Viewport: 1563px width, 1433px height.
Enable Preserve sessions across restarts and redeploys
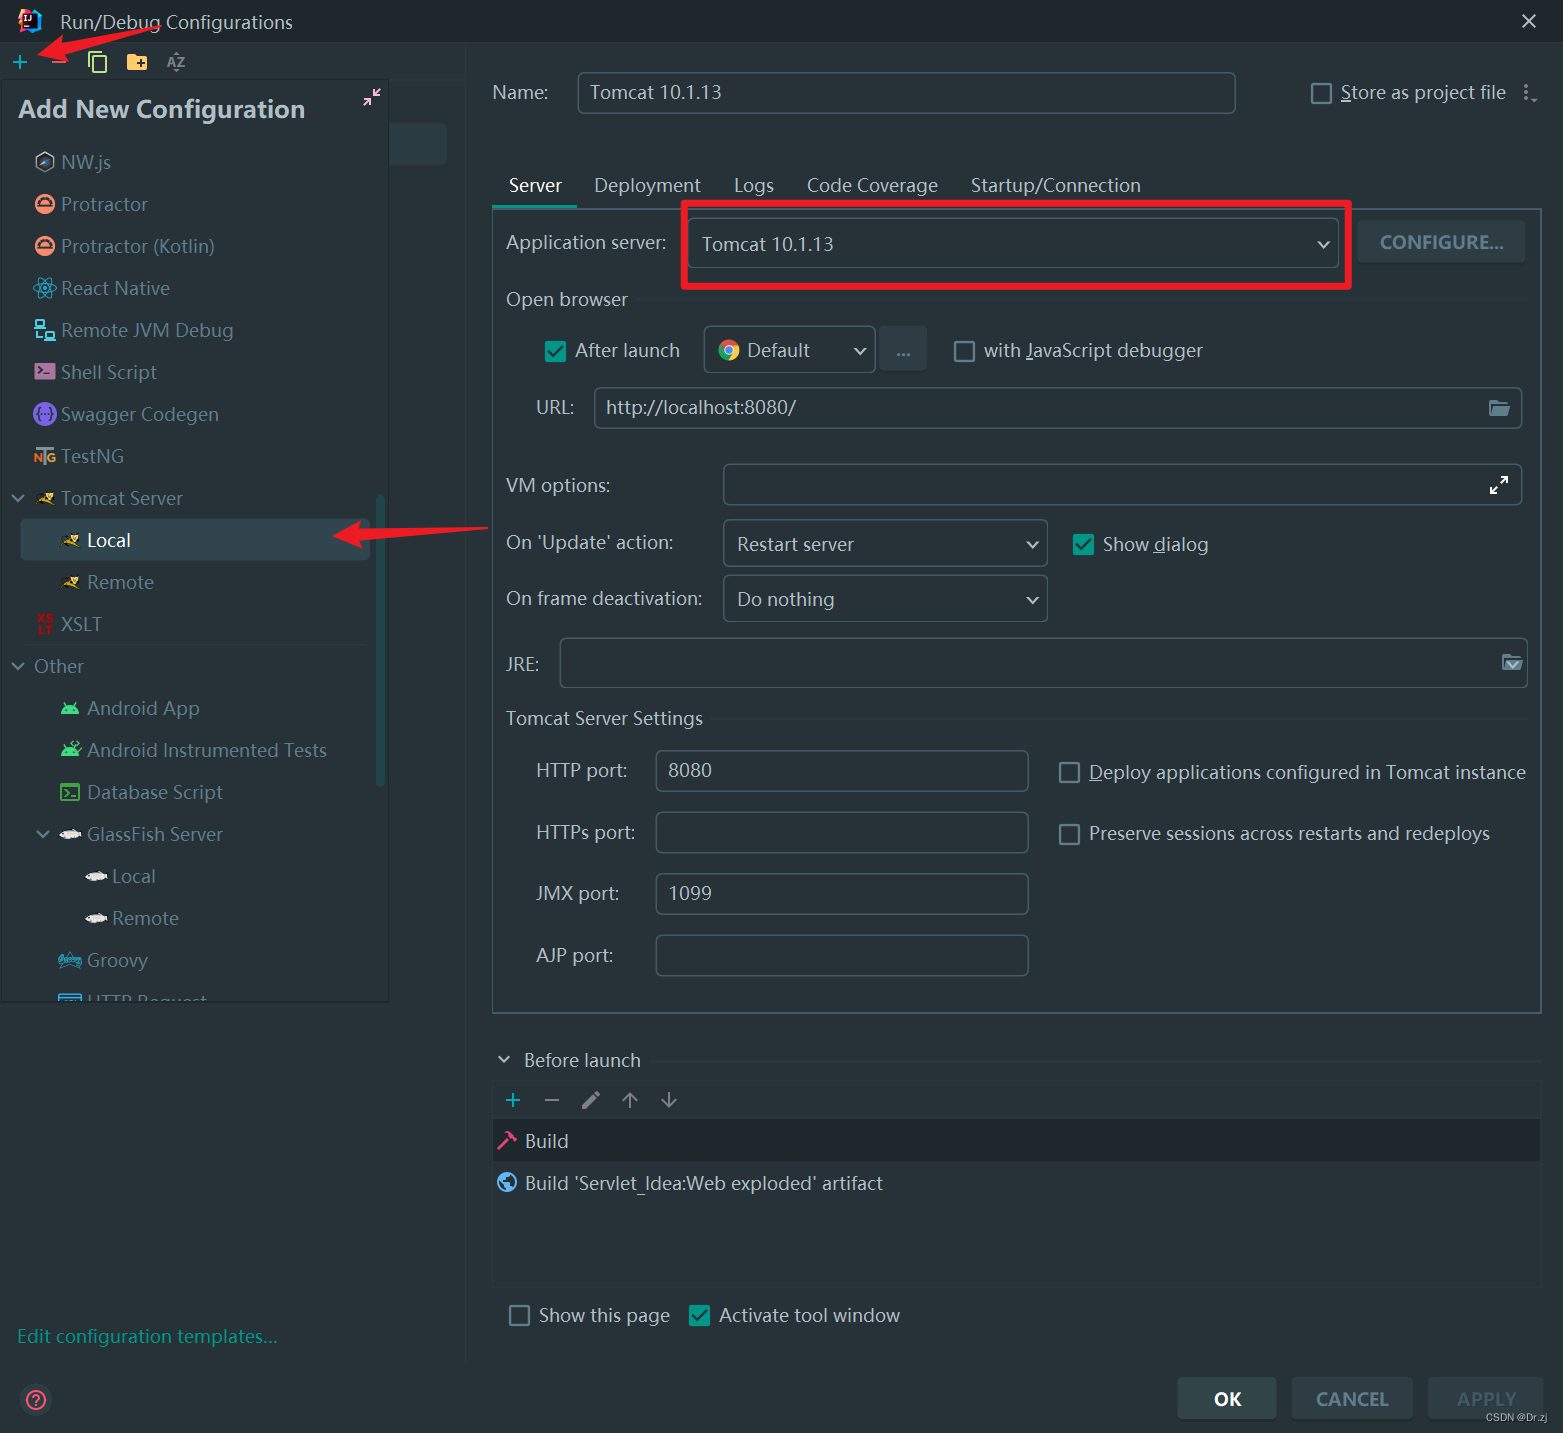coord(1069,834)
